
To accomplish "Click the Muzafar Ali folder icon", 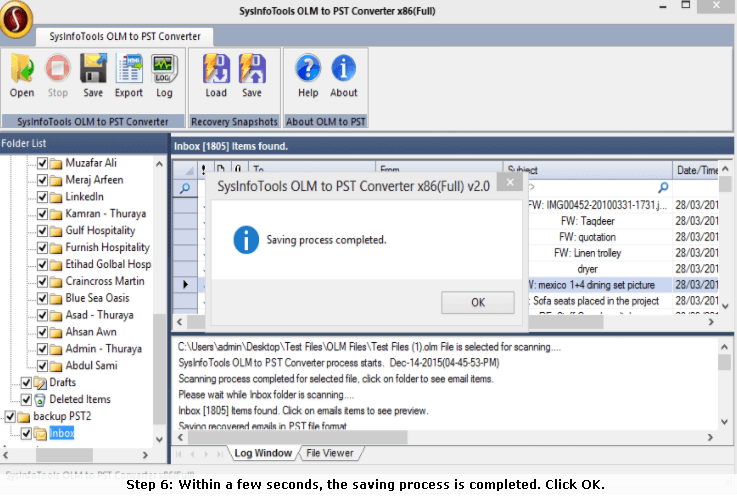I will [56, 163].
